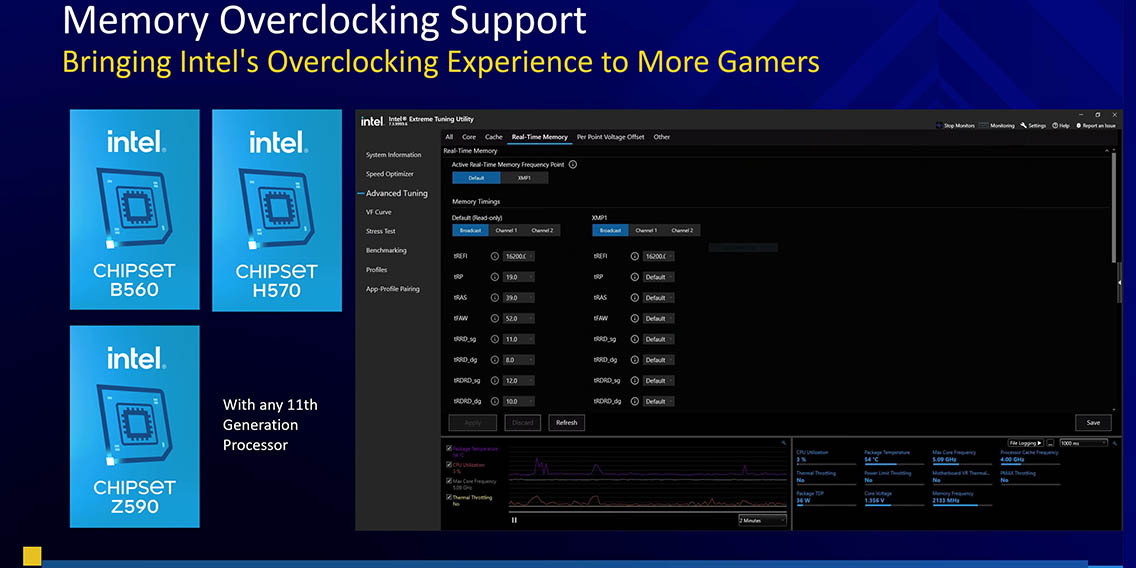
Task: Select Channel 2 under Default (Read-only)
Action: pos(542,230)
